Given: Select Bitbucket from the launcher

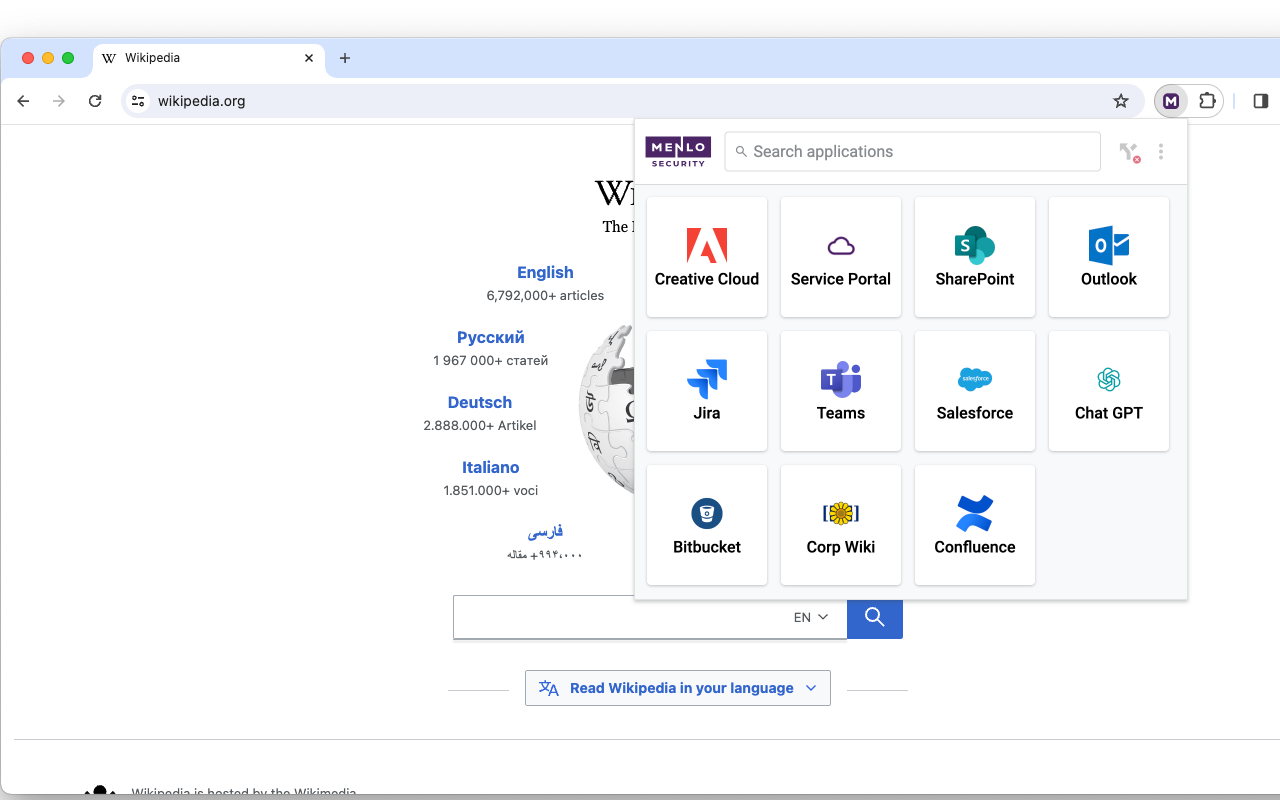Looking at the screenshot, I should click(706, 525).
